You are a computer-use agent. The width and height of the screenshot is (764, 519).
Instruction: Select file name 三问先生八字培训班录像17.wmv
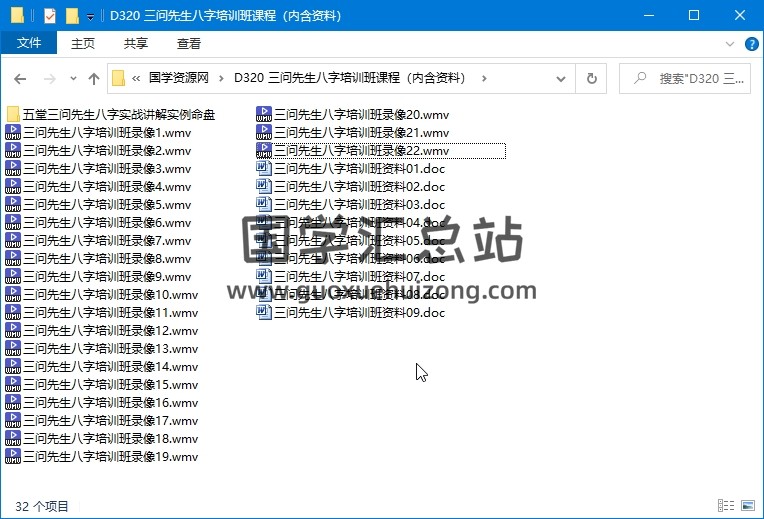click(111, 421)
